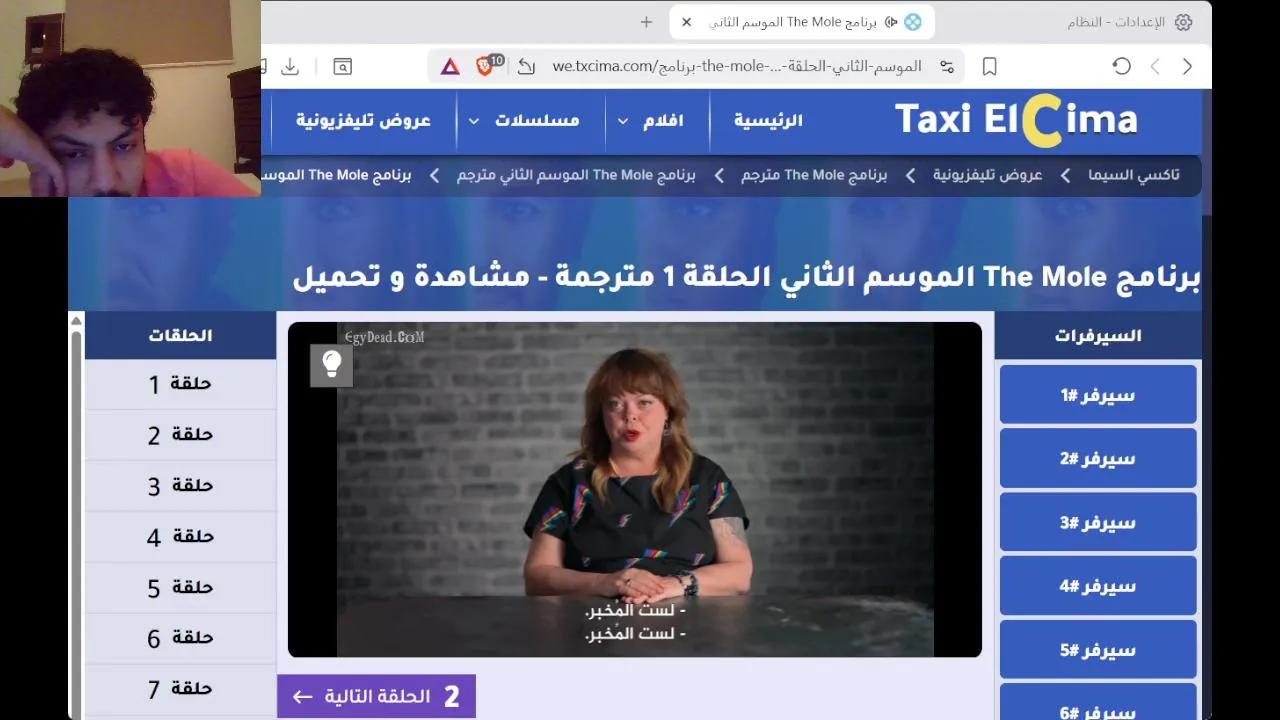Open the find-in-page toolbar icon
1280x720 pixels.
342,67
